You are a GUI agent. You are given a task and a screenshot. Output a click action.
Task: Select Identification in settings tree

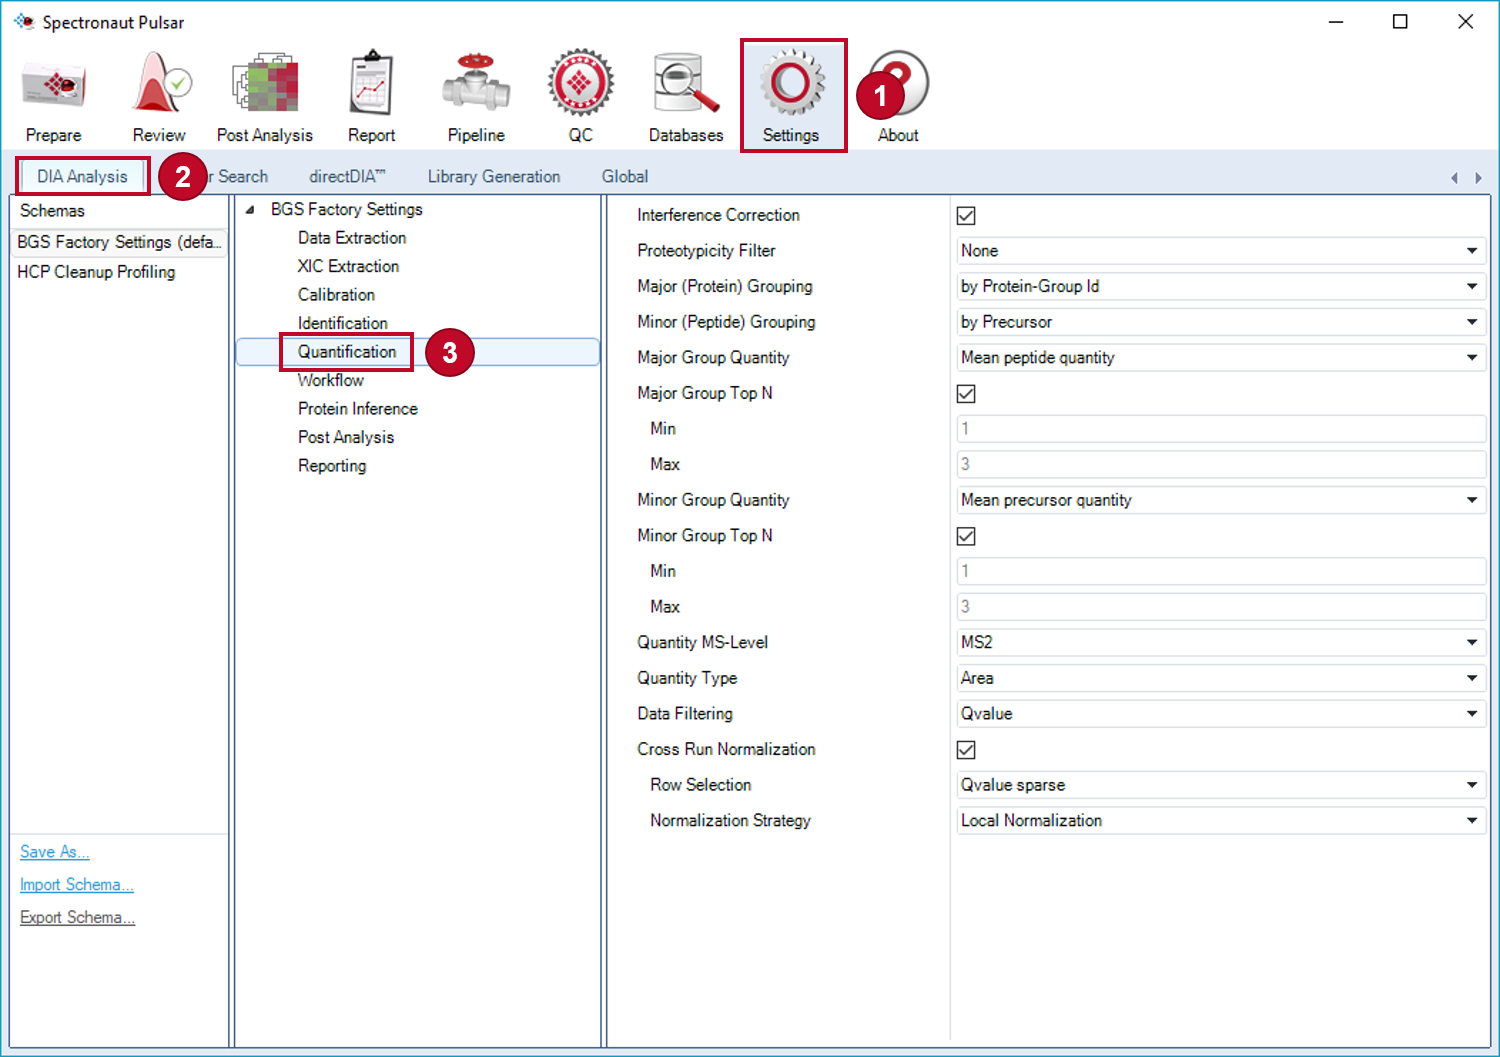pos(343,323)
